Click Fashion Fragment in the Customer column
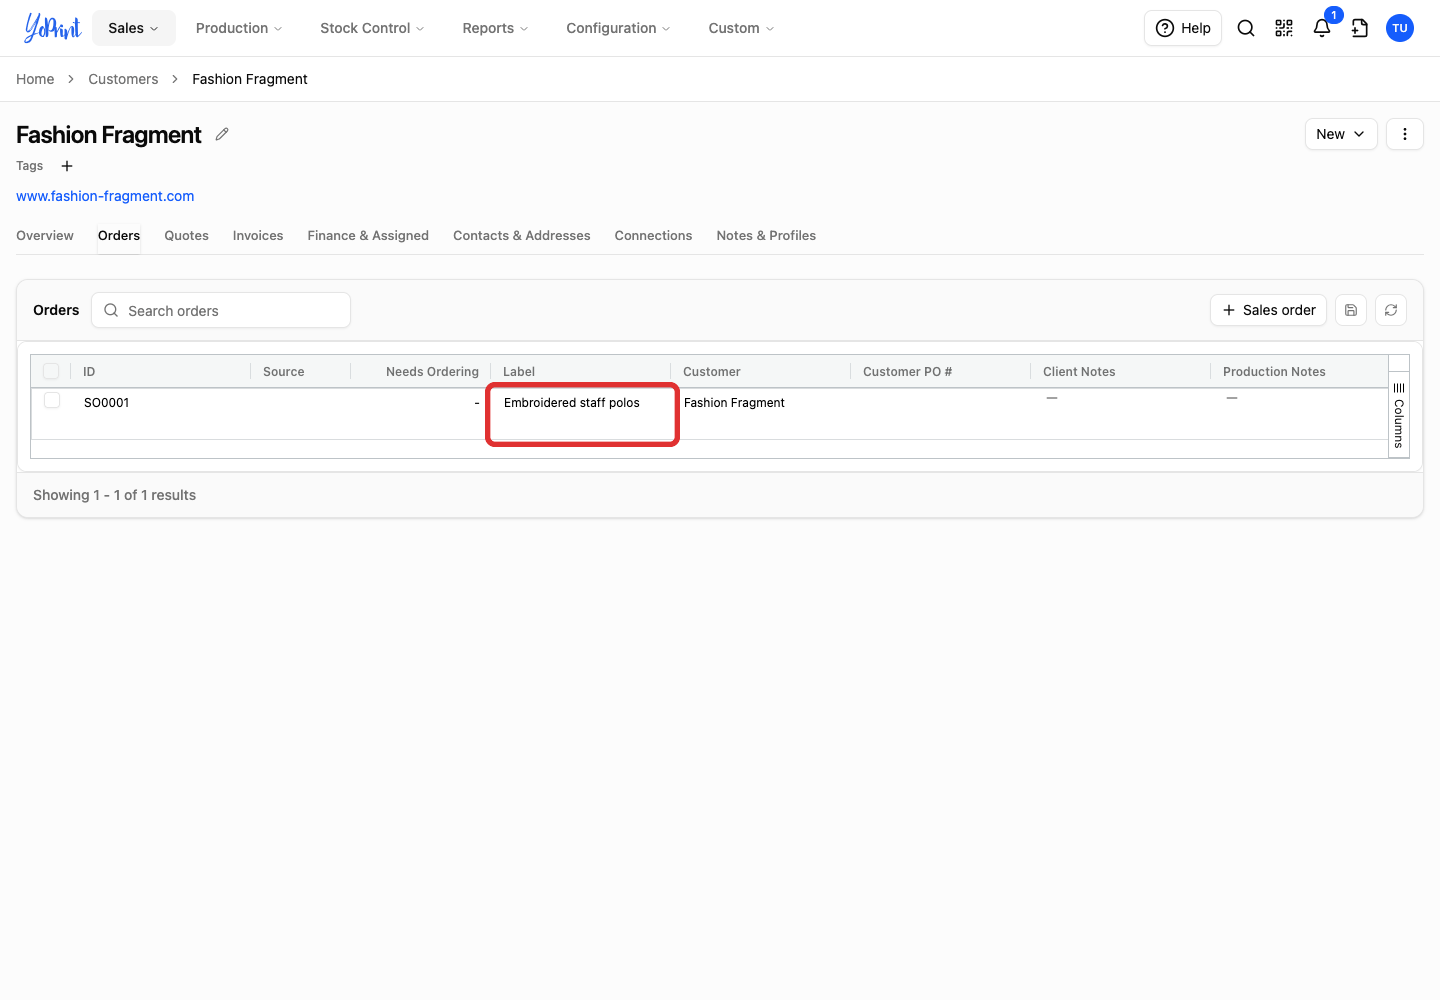Viewport: 1440px width, 1000px height. click(x=734, y=403)
